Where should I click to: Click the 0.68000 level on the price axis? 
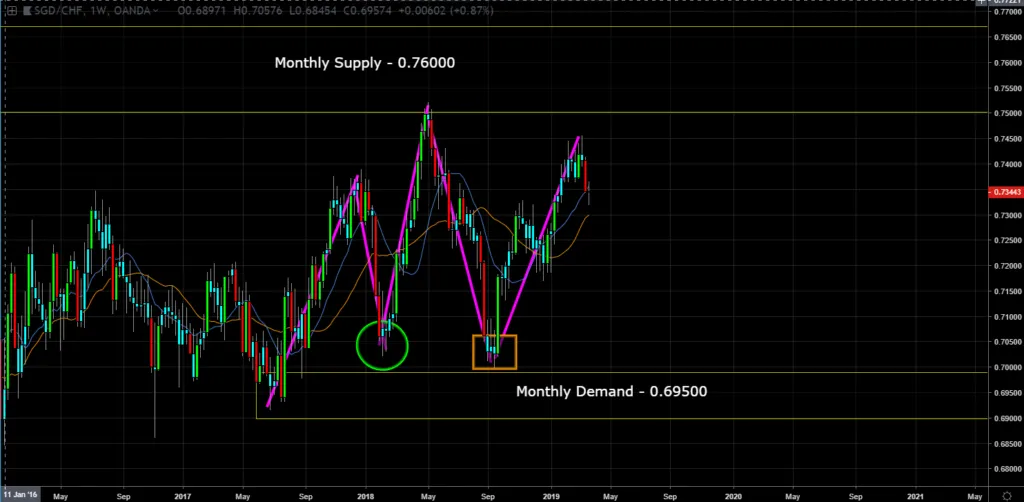click(x=1008, y=469)
